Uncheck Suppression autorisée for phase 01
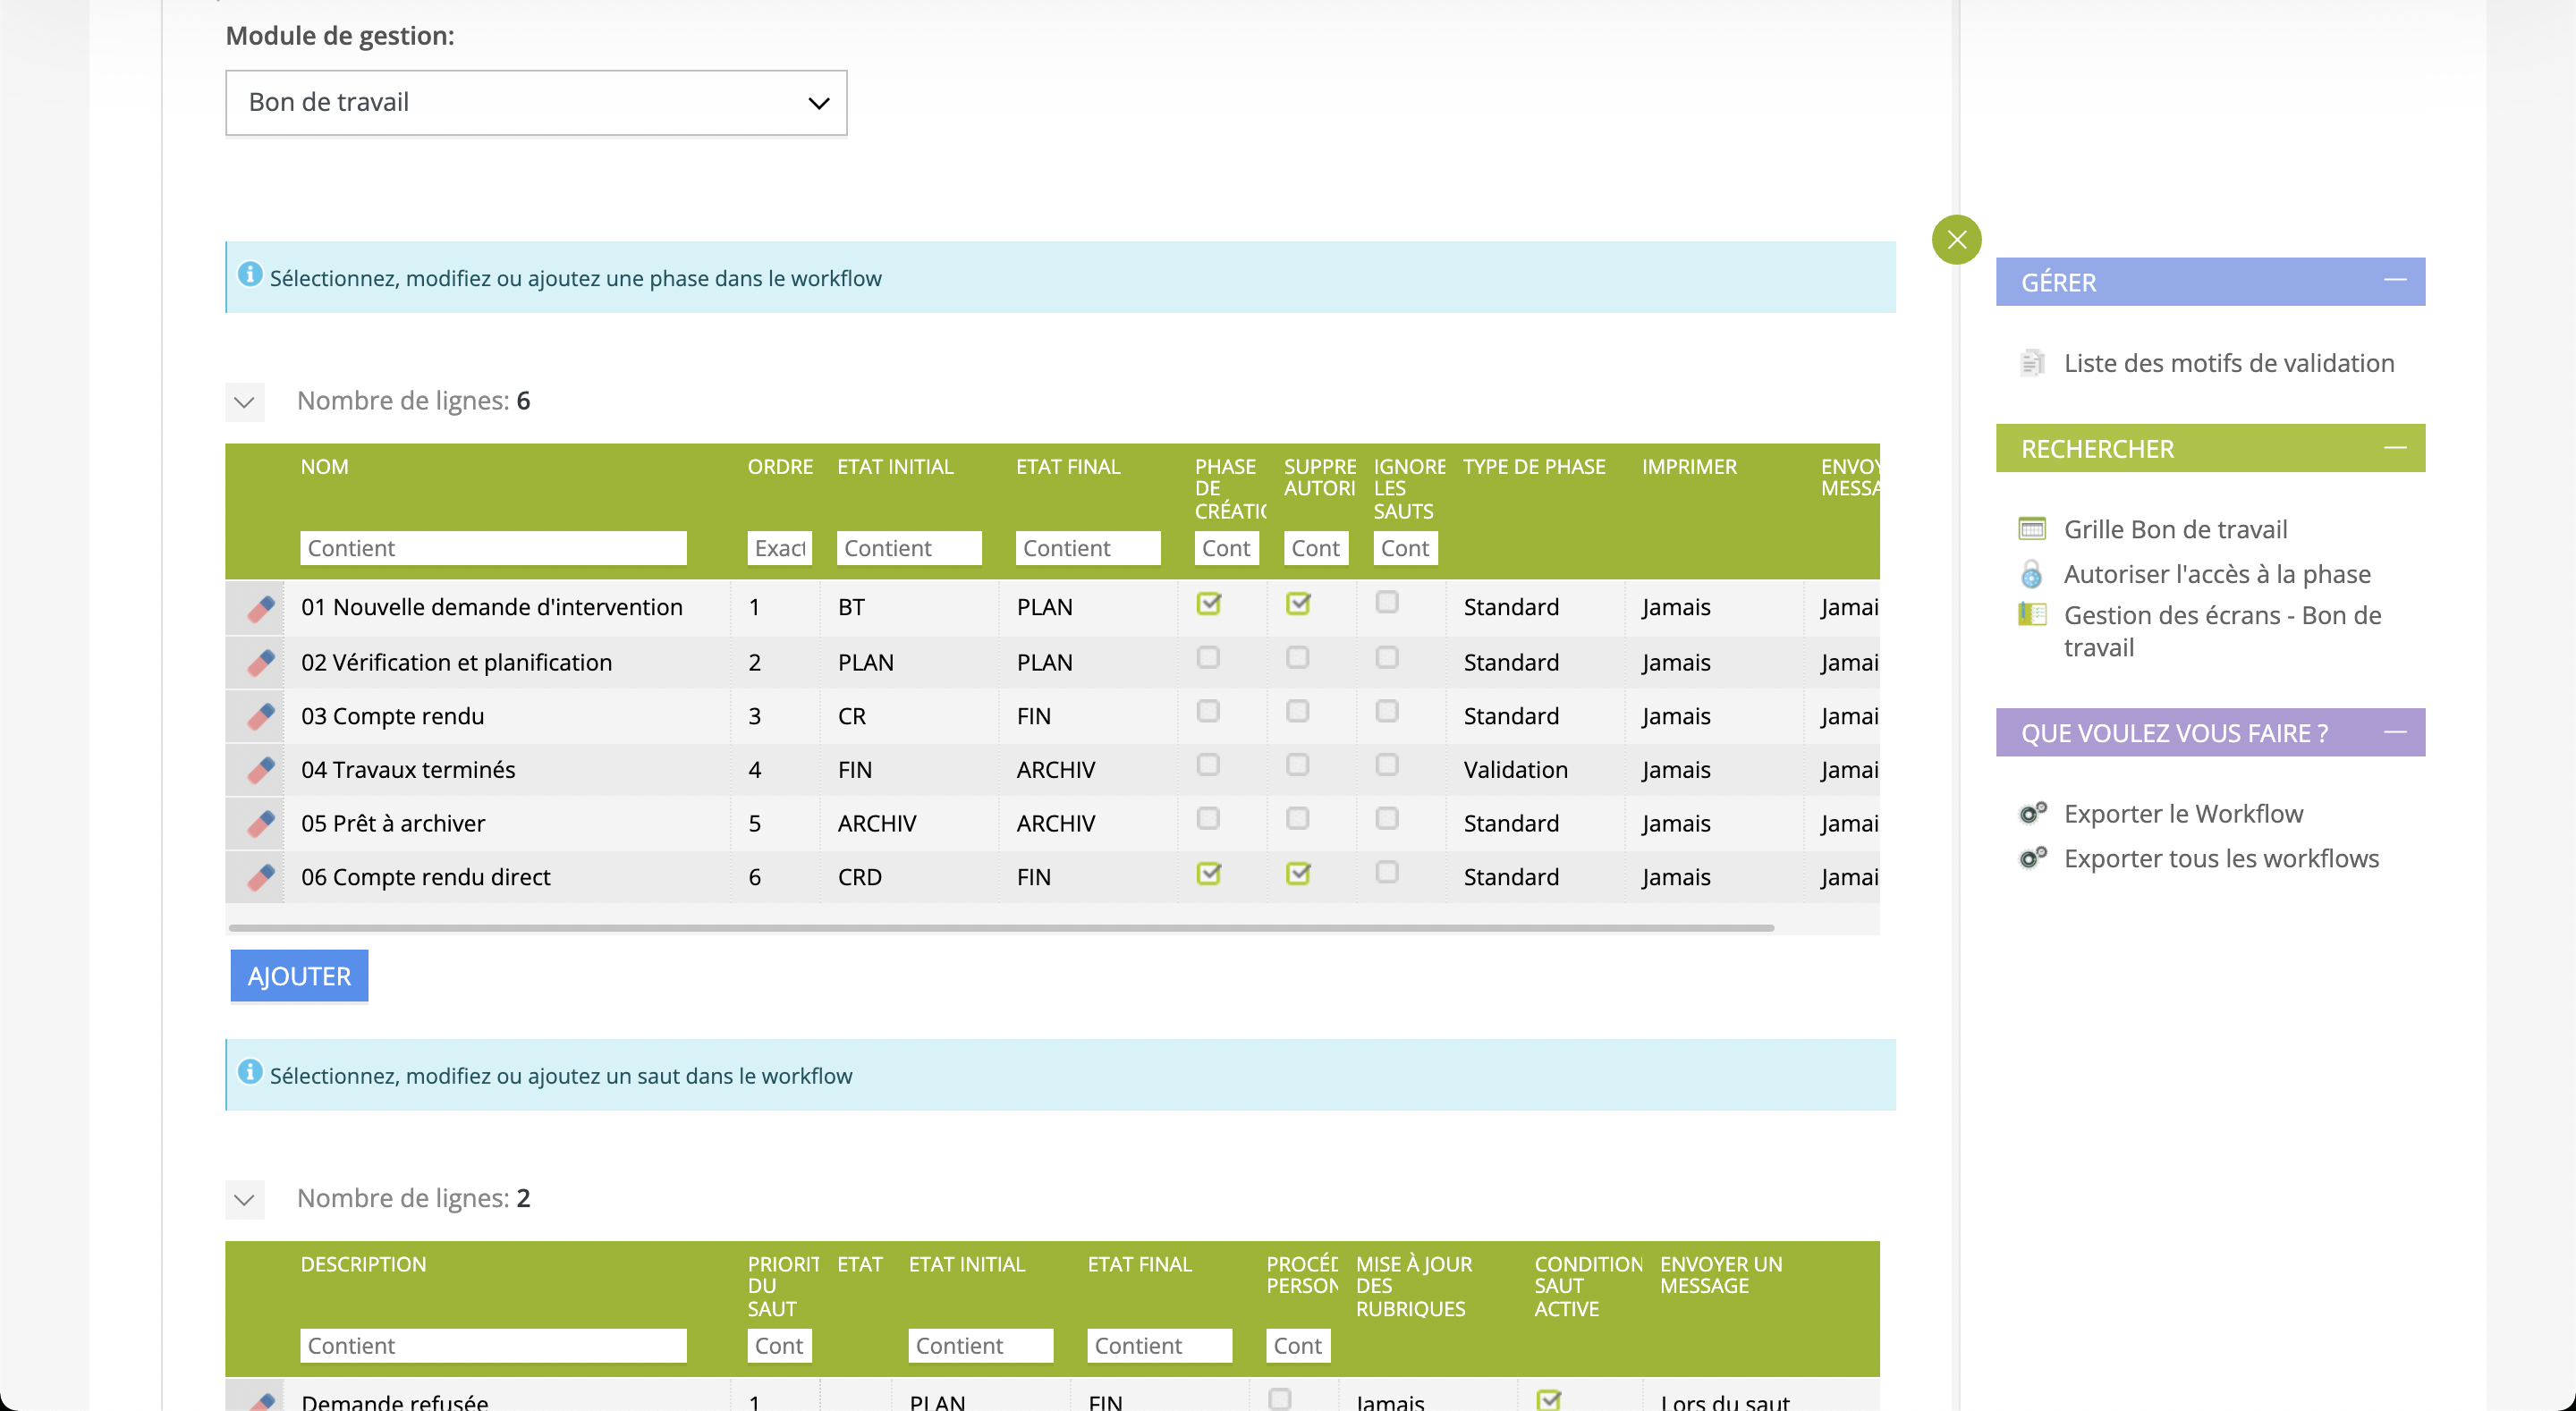 pyautogui.click(x=1298, y=603)
